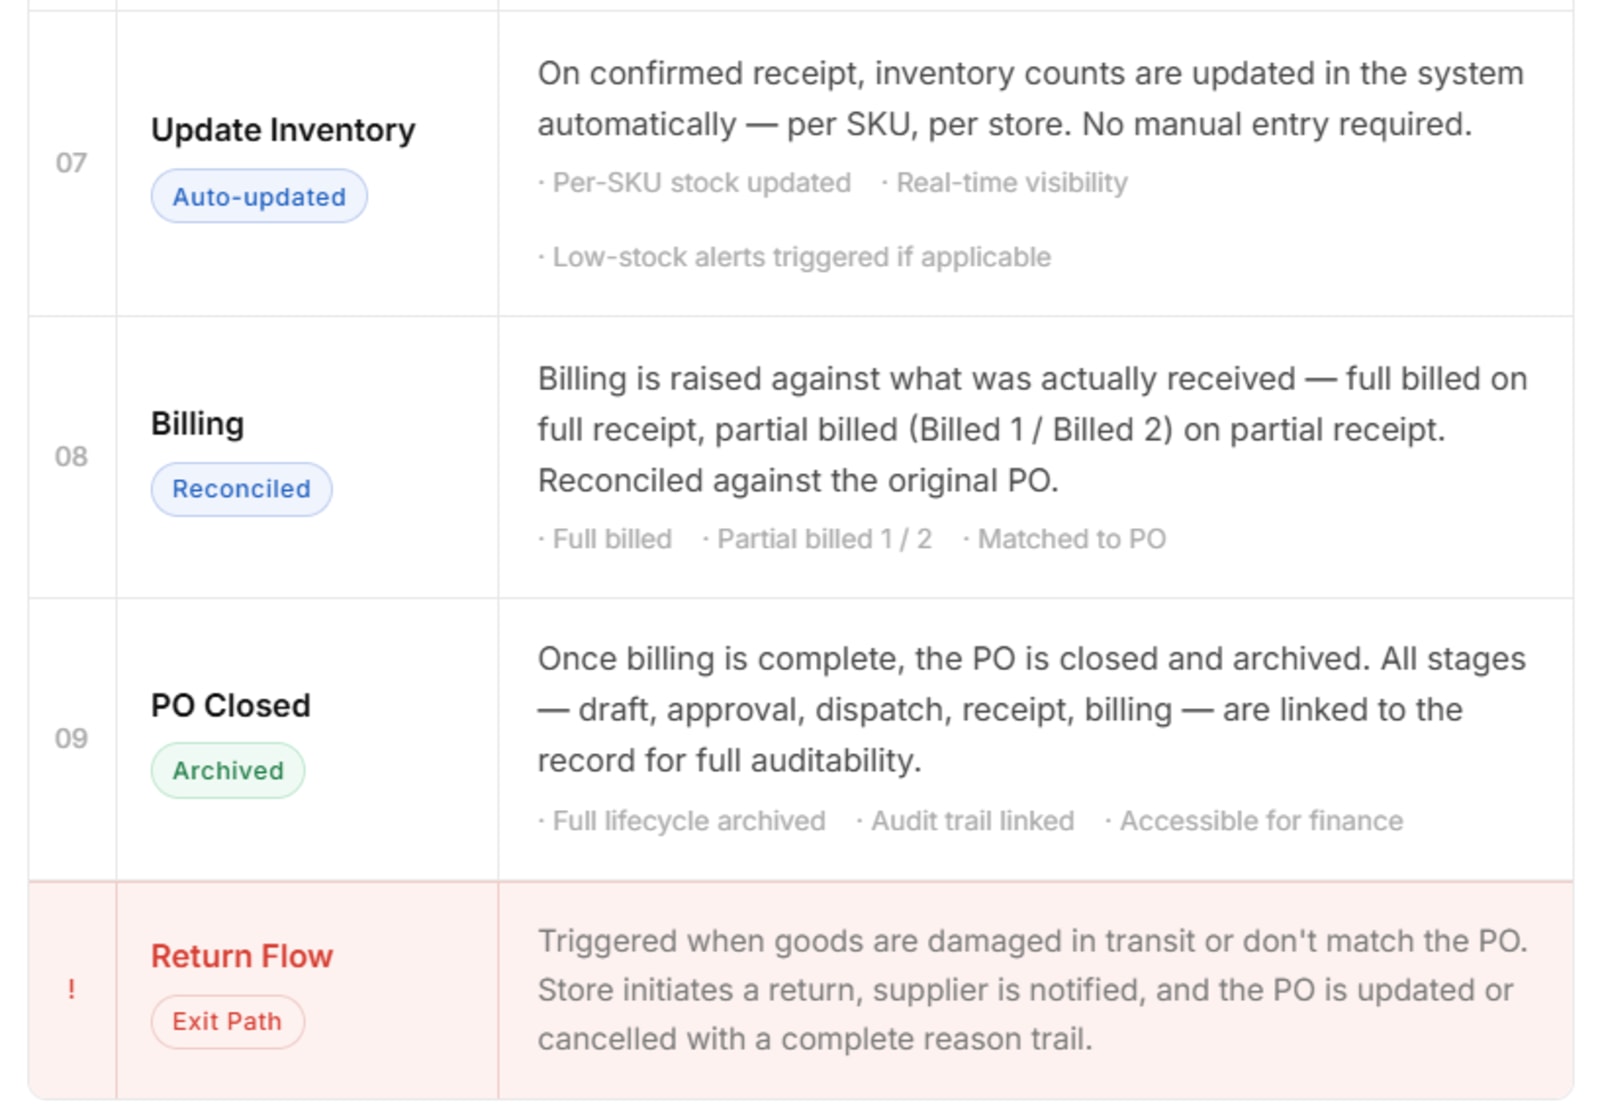Select the Auto-updated badge
This screenshot has height=1118, width=1600.
[x=259, y=196]
